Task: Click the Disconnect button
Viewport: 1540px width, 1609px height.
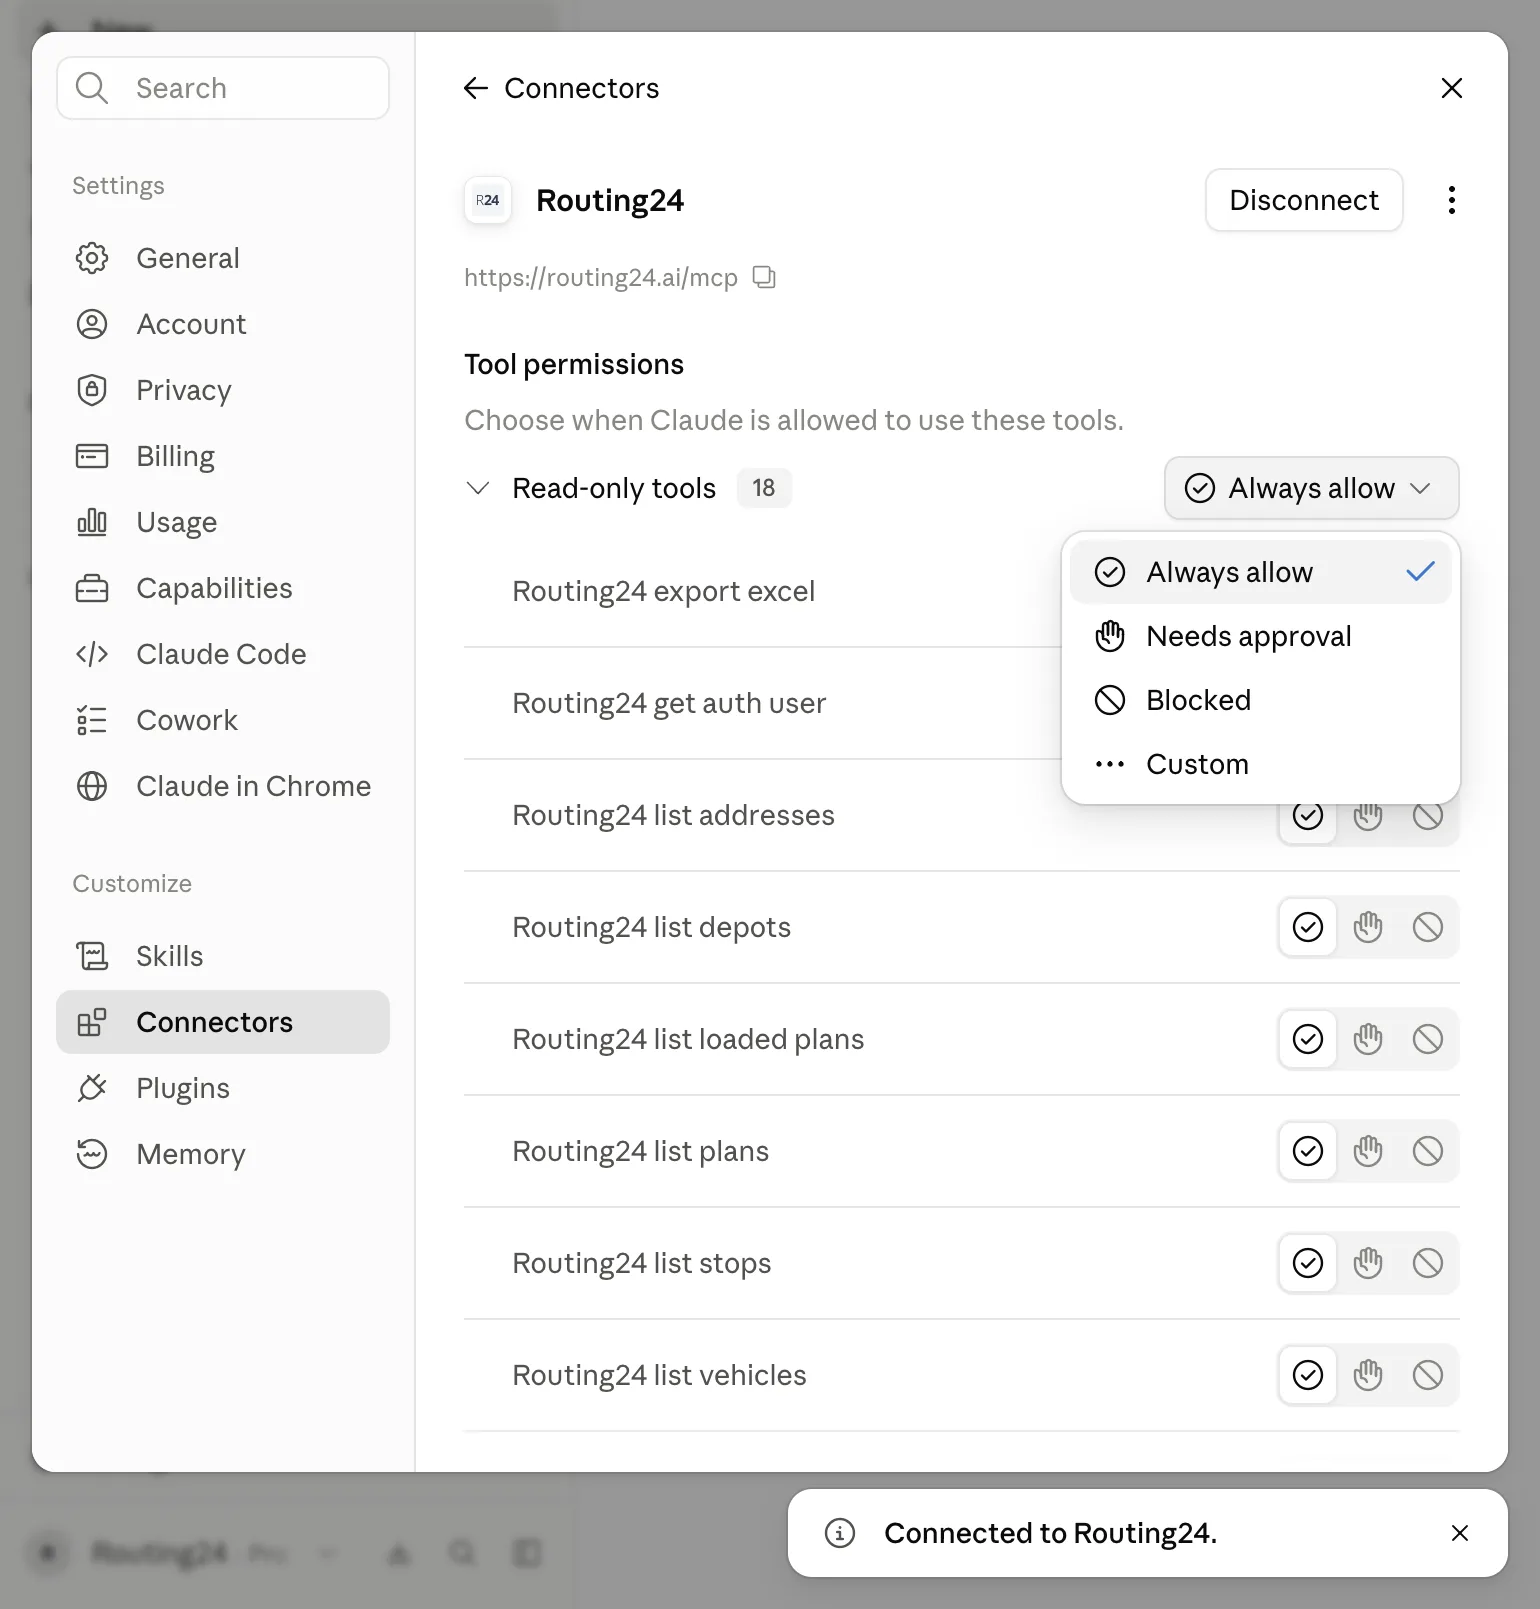Action: click(x=1304, y=200)
